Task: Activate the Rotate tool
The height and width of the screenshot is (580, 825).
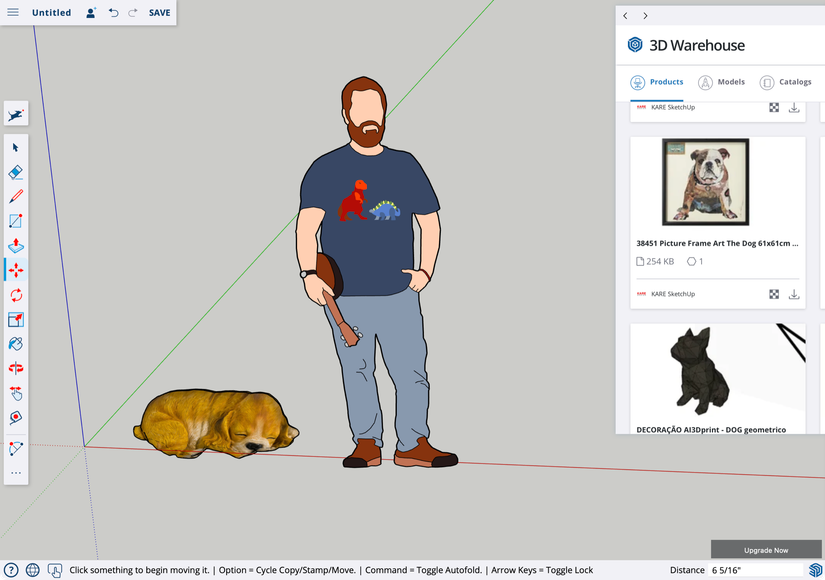Action: point(15,295)
